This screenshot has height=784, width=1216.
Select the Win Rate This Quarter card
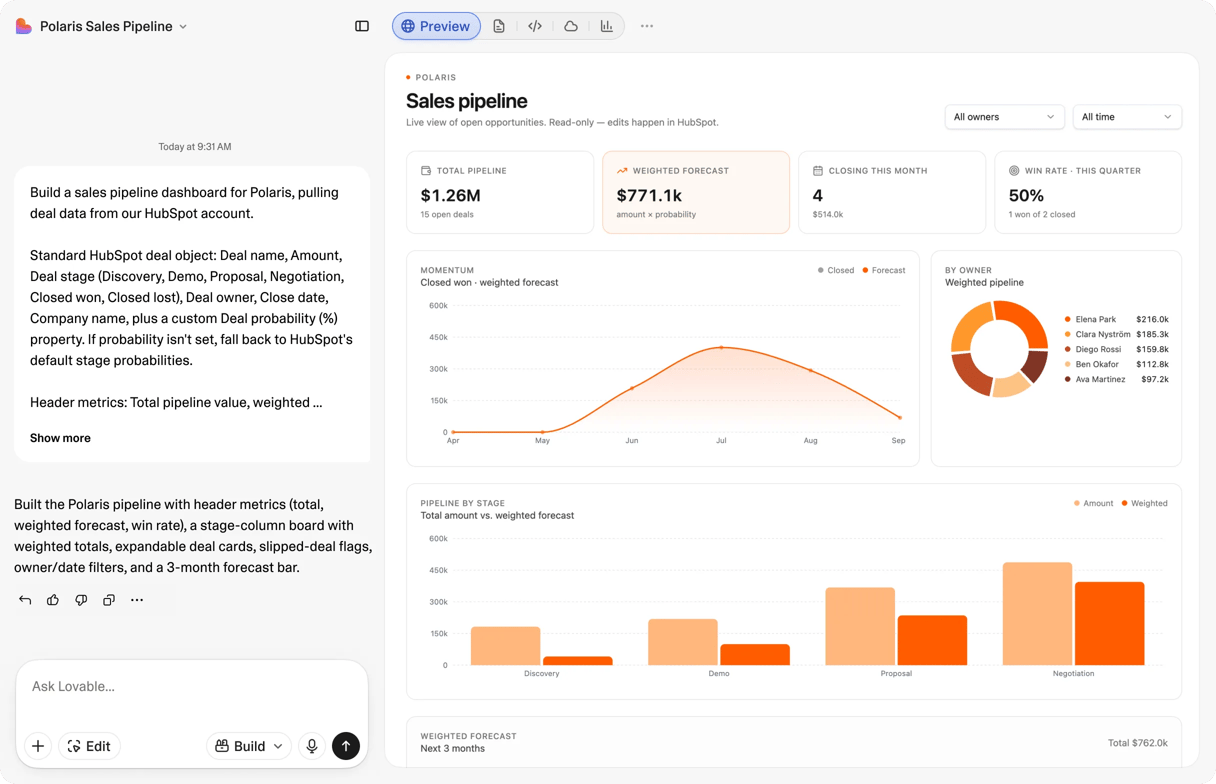[1088, 192]
